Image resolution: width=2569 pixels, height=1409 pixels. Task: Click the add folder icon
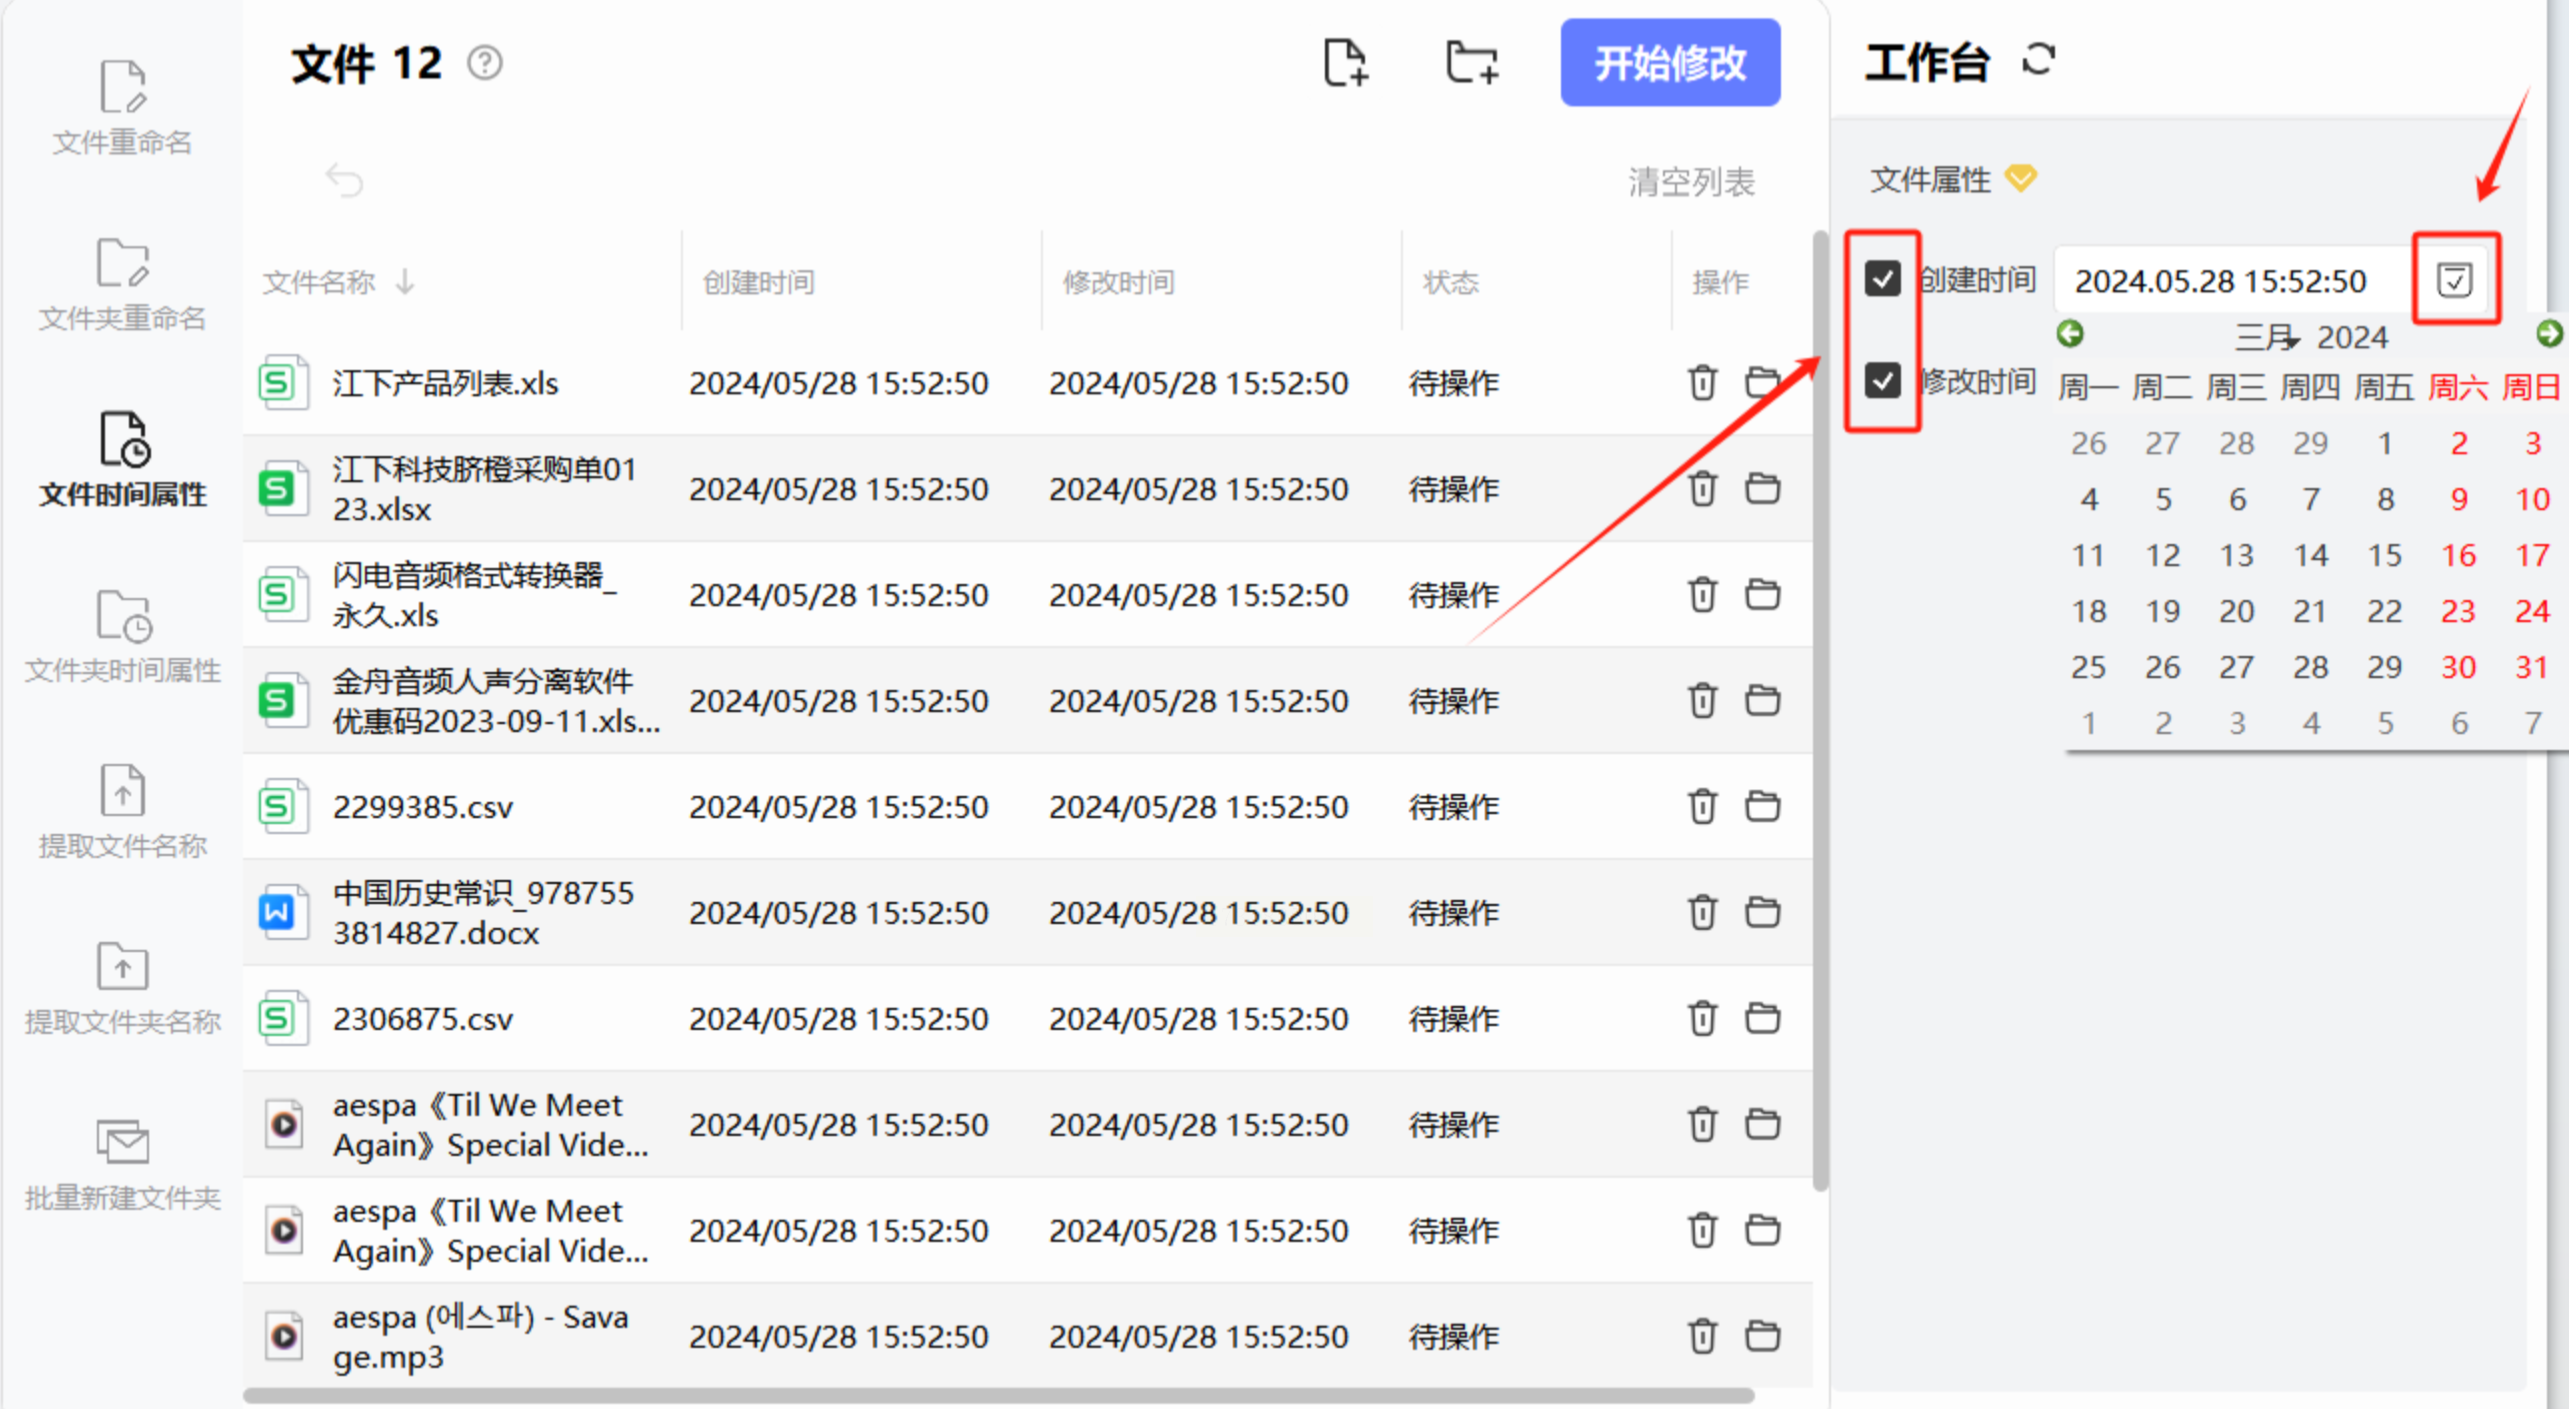1472,63
